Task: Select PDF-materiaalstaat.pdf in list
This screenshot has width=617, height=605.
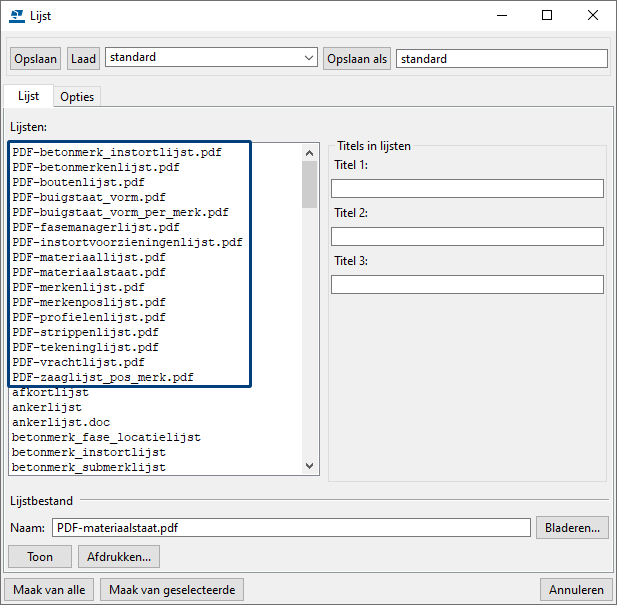Action: tap(89, 272)
